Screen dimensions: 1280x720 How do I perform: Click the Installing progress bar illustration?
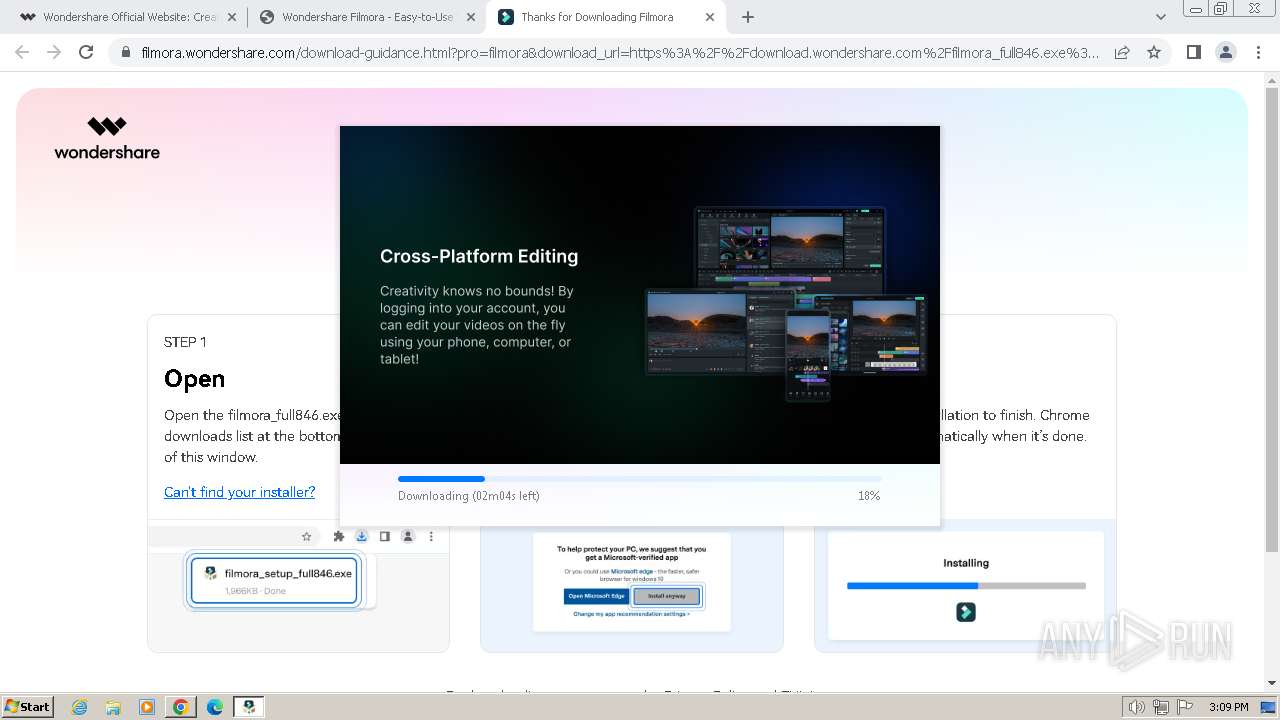pyautogui.click(x=966, y=586)
